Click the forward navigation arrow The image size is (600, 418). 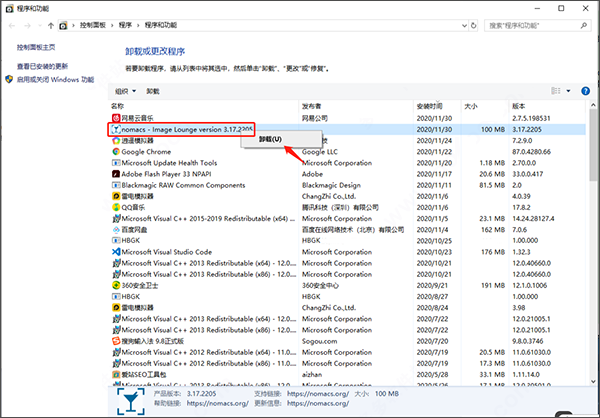click(27, 26)
